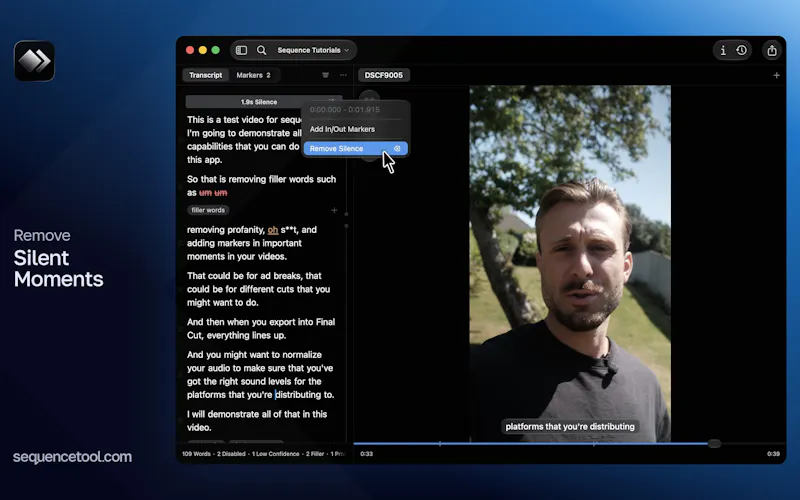Click the second marker tick on playback bar
The height and width of the screenshot is (500, 800).
[x=594, y=444]
